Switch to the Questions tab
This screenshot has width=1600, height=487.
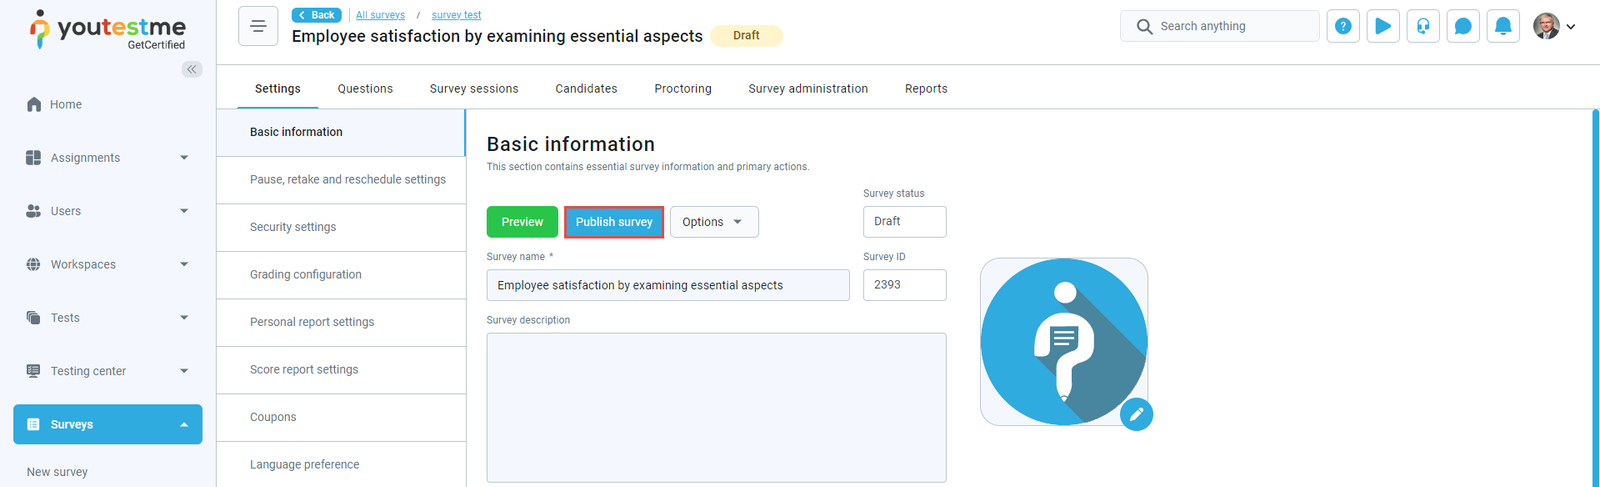click(365, 89)
